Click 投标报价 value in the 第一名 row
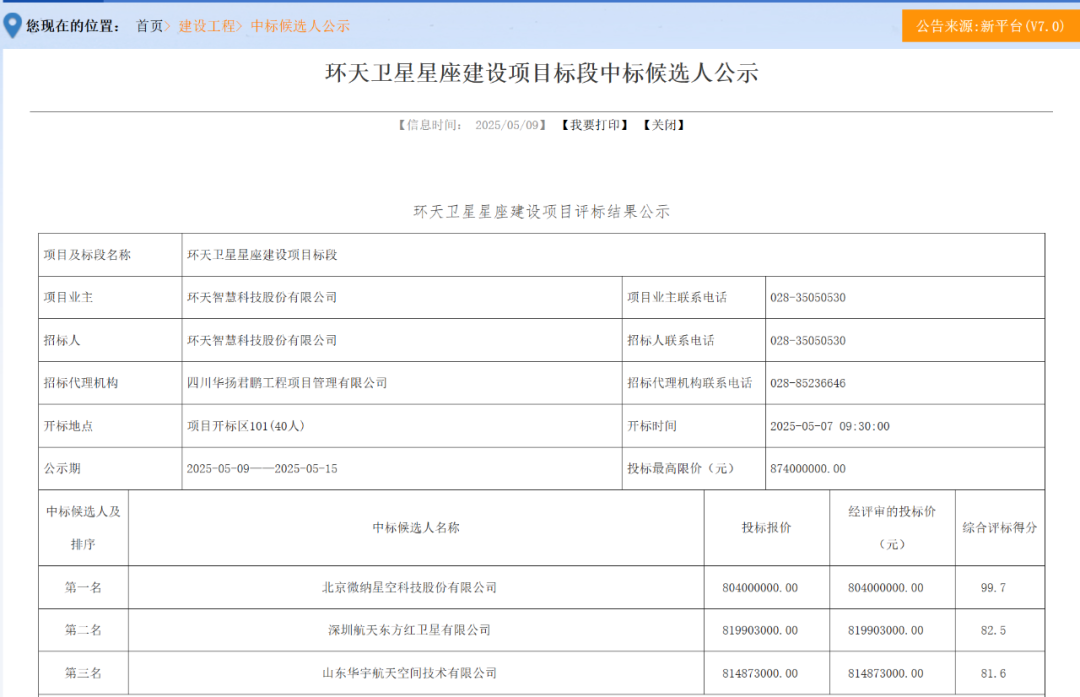The image size is (1080, 697). 760,587
